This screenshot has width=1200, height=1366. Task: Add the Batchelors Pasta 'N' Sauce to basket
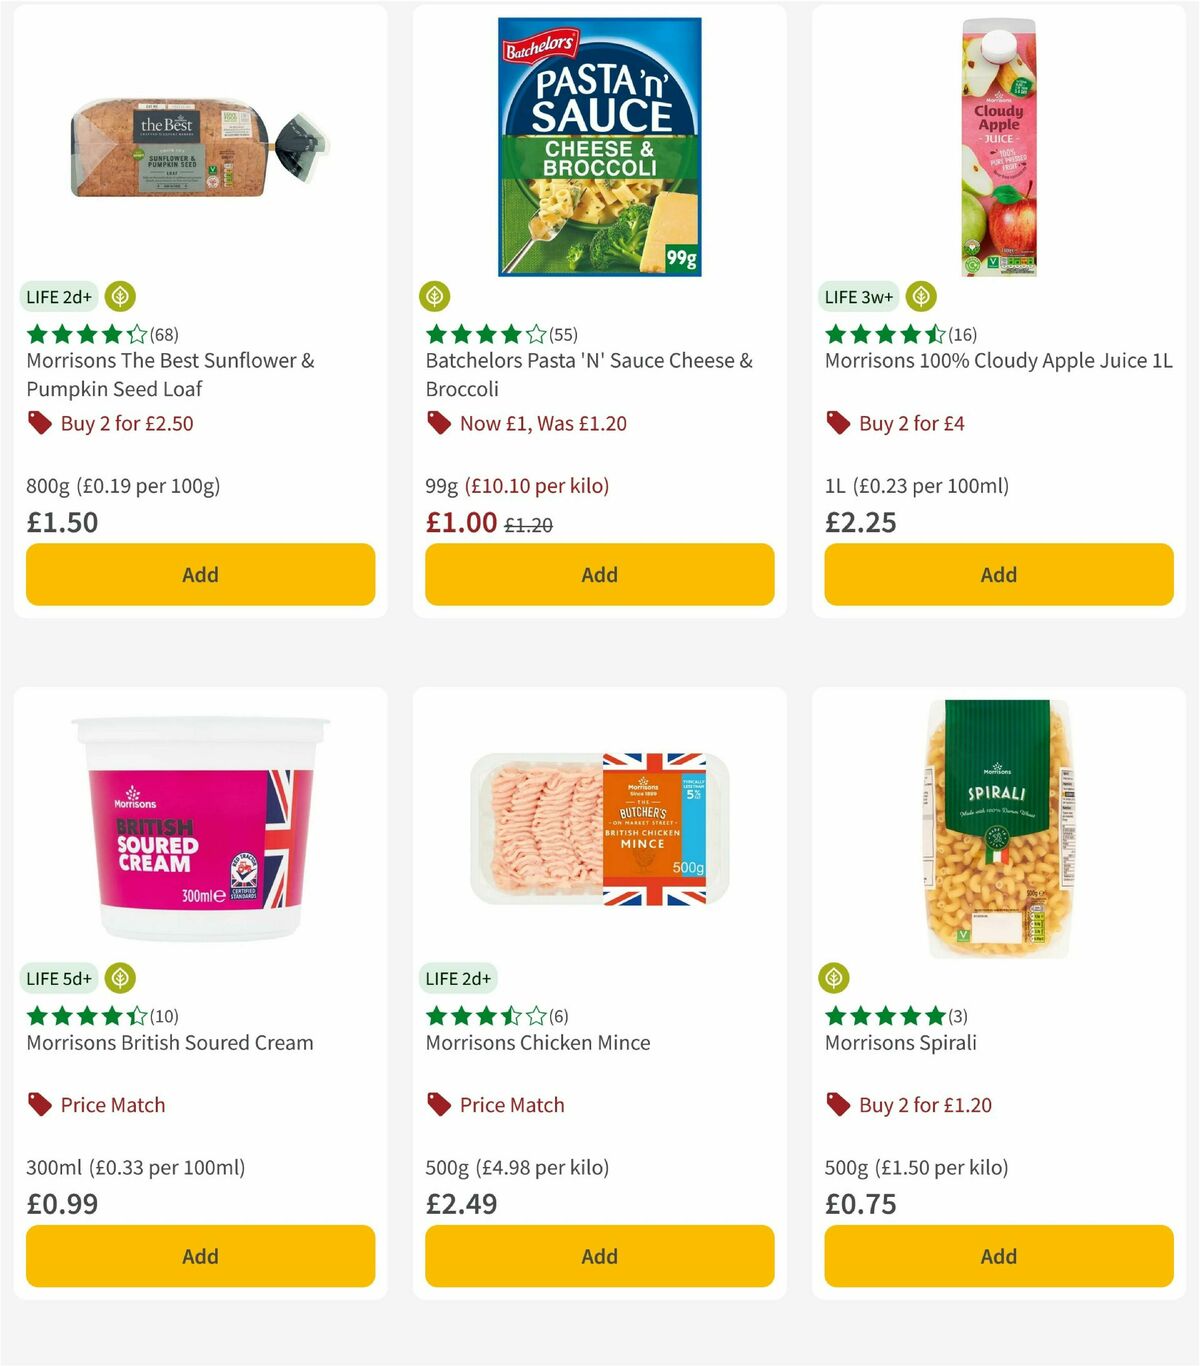pyautogui.click(x=598, y=575)
